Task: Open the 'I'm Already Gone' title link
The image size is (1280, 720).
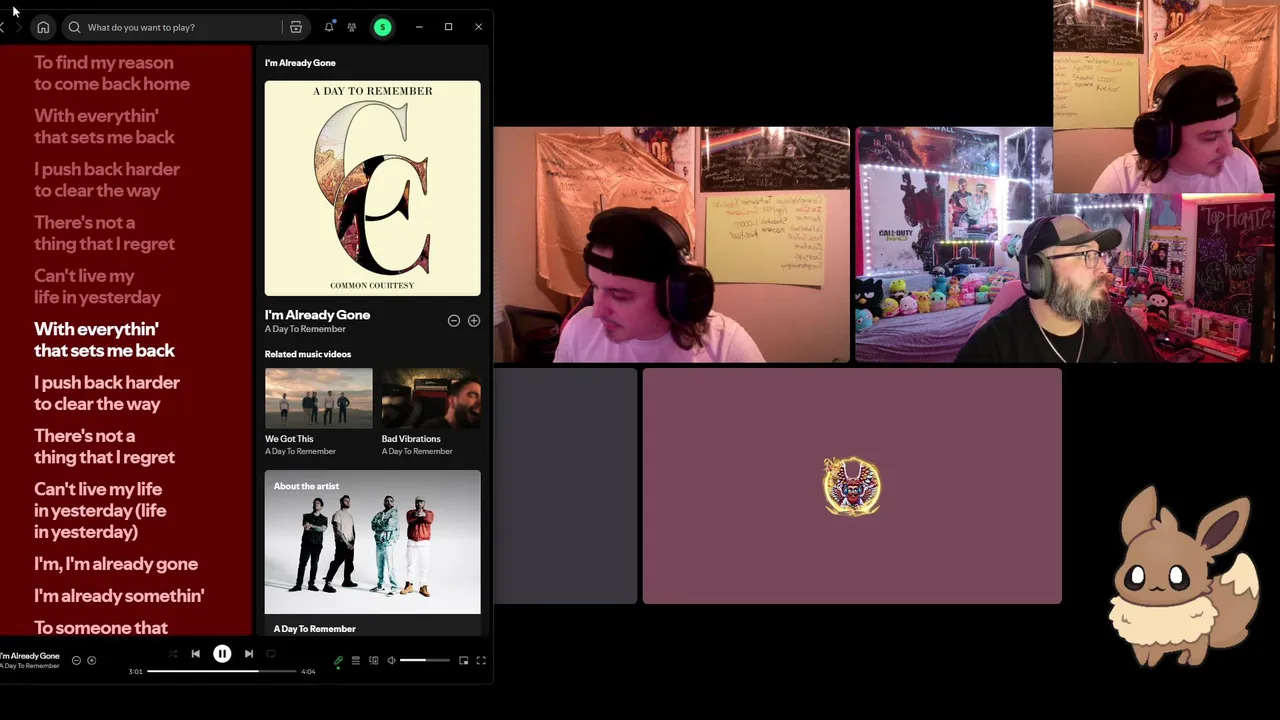Action: 317,315
